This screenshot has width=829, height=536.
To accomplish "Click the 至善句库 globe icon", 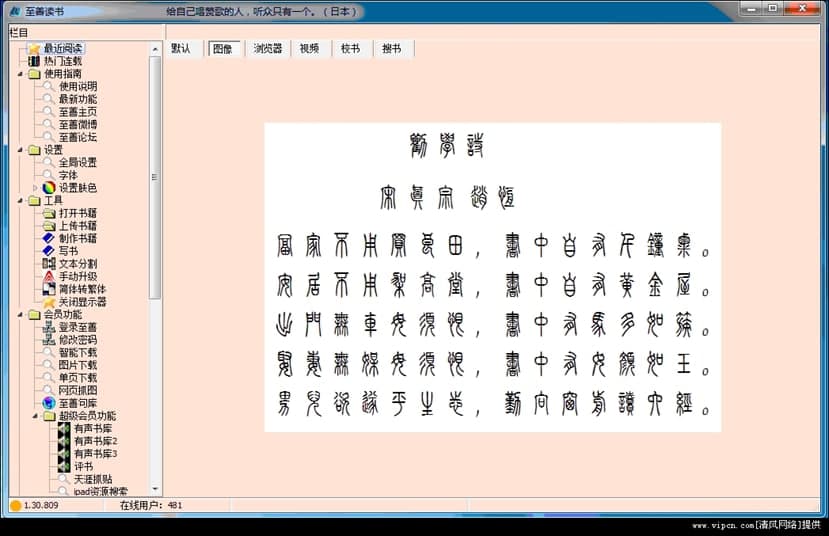I will [x=49, y=403].
